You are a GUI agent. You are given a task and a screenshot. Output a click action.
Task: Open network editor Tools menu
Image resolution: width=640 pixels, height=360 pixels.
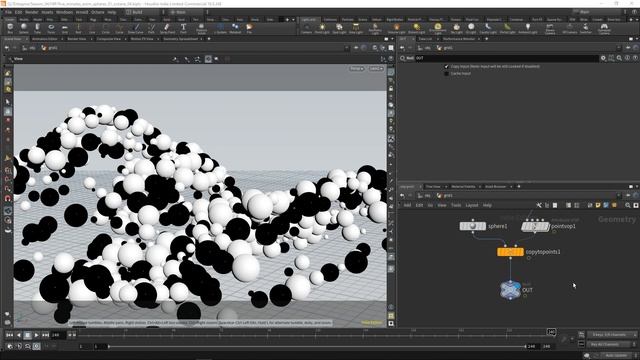point(456,205)
